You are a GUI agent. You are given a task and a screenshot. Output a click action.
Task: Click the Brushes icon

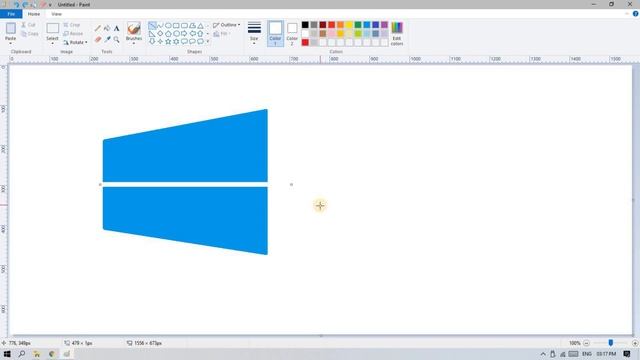[134, 28]
